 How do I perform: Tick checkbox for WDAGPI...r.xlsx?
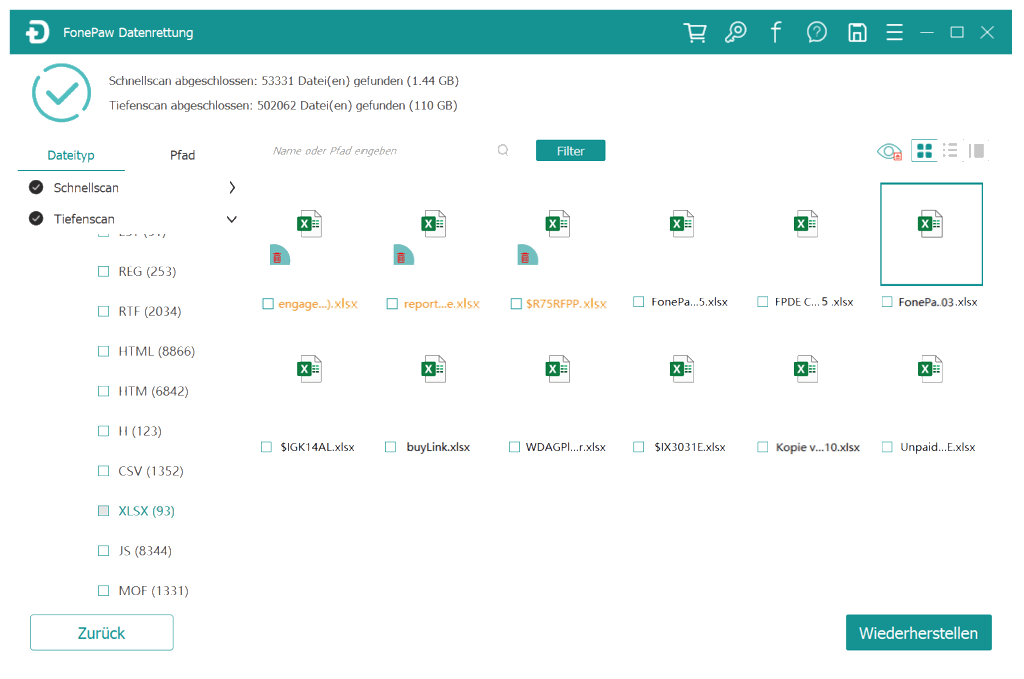(515, 447)
